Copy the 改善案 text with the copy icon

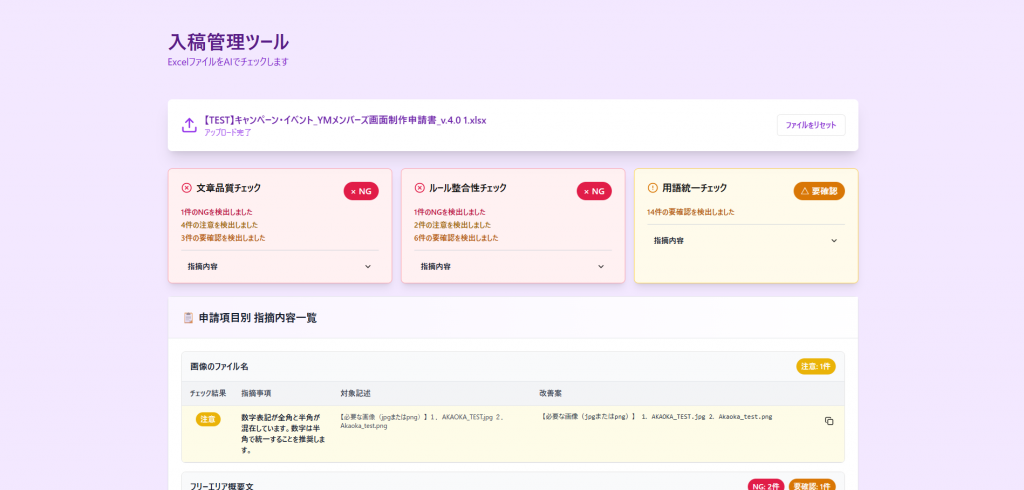tap(829, 421)
